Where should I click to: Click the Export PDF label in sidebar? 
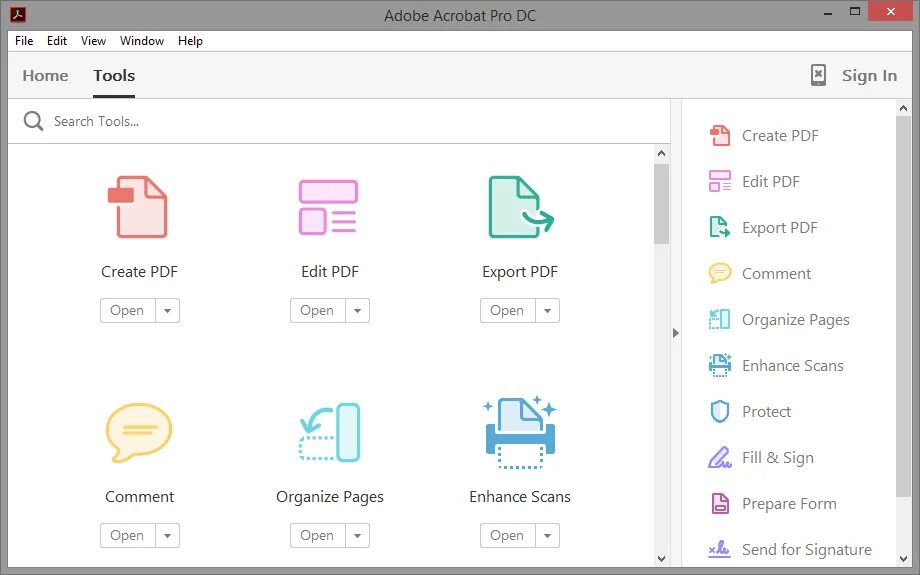780,228
